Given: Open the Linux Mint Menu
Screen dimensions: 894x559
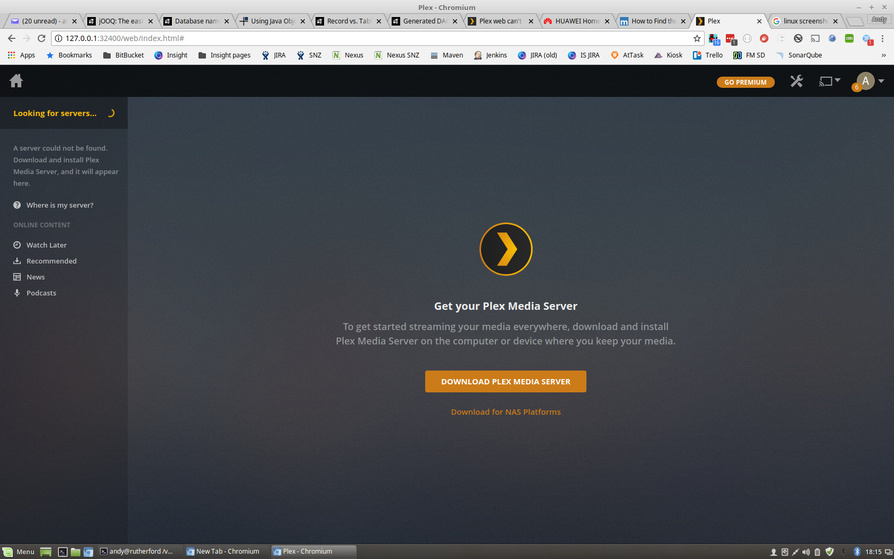Looking at the screenshot, I should point(18,552).
